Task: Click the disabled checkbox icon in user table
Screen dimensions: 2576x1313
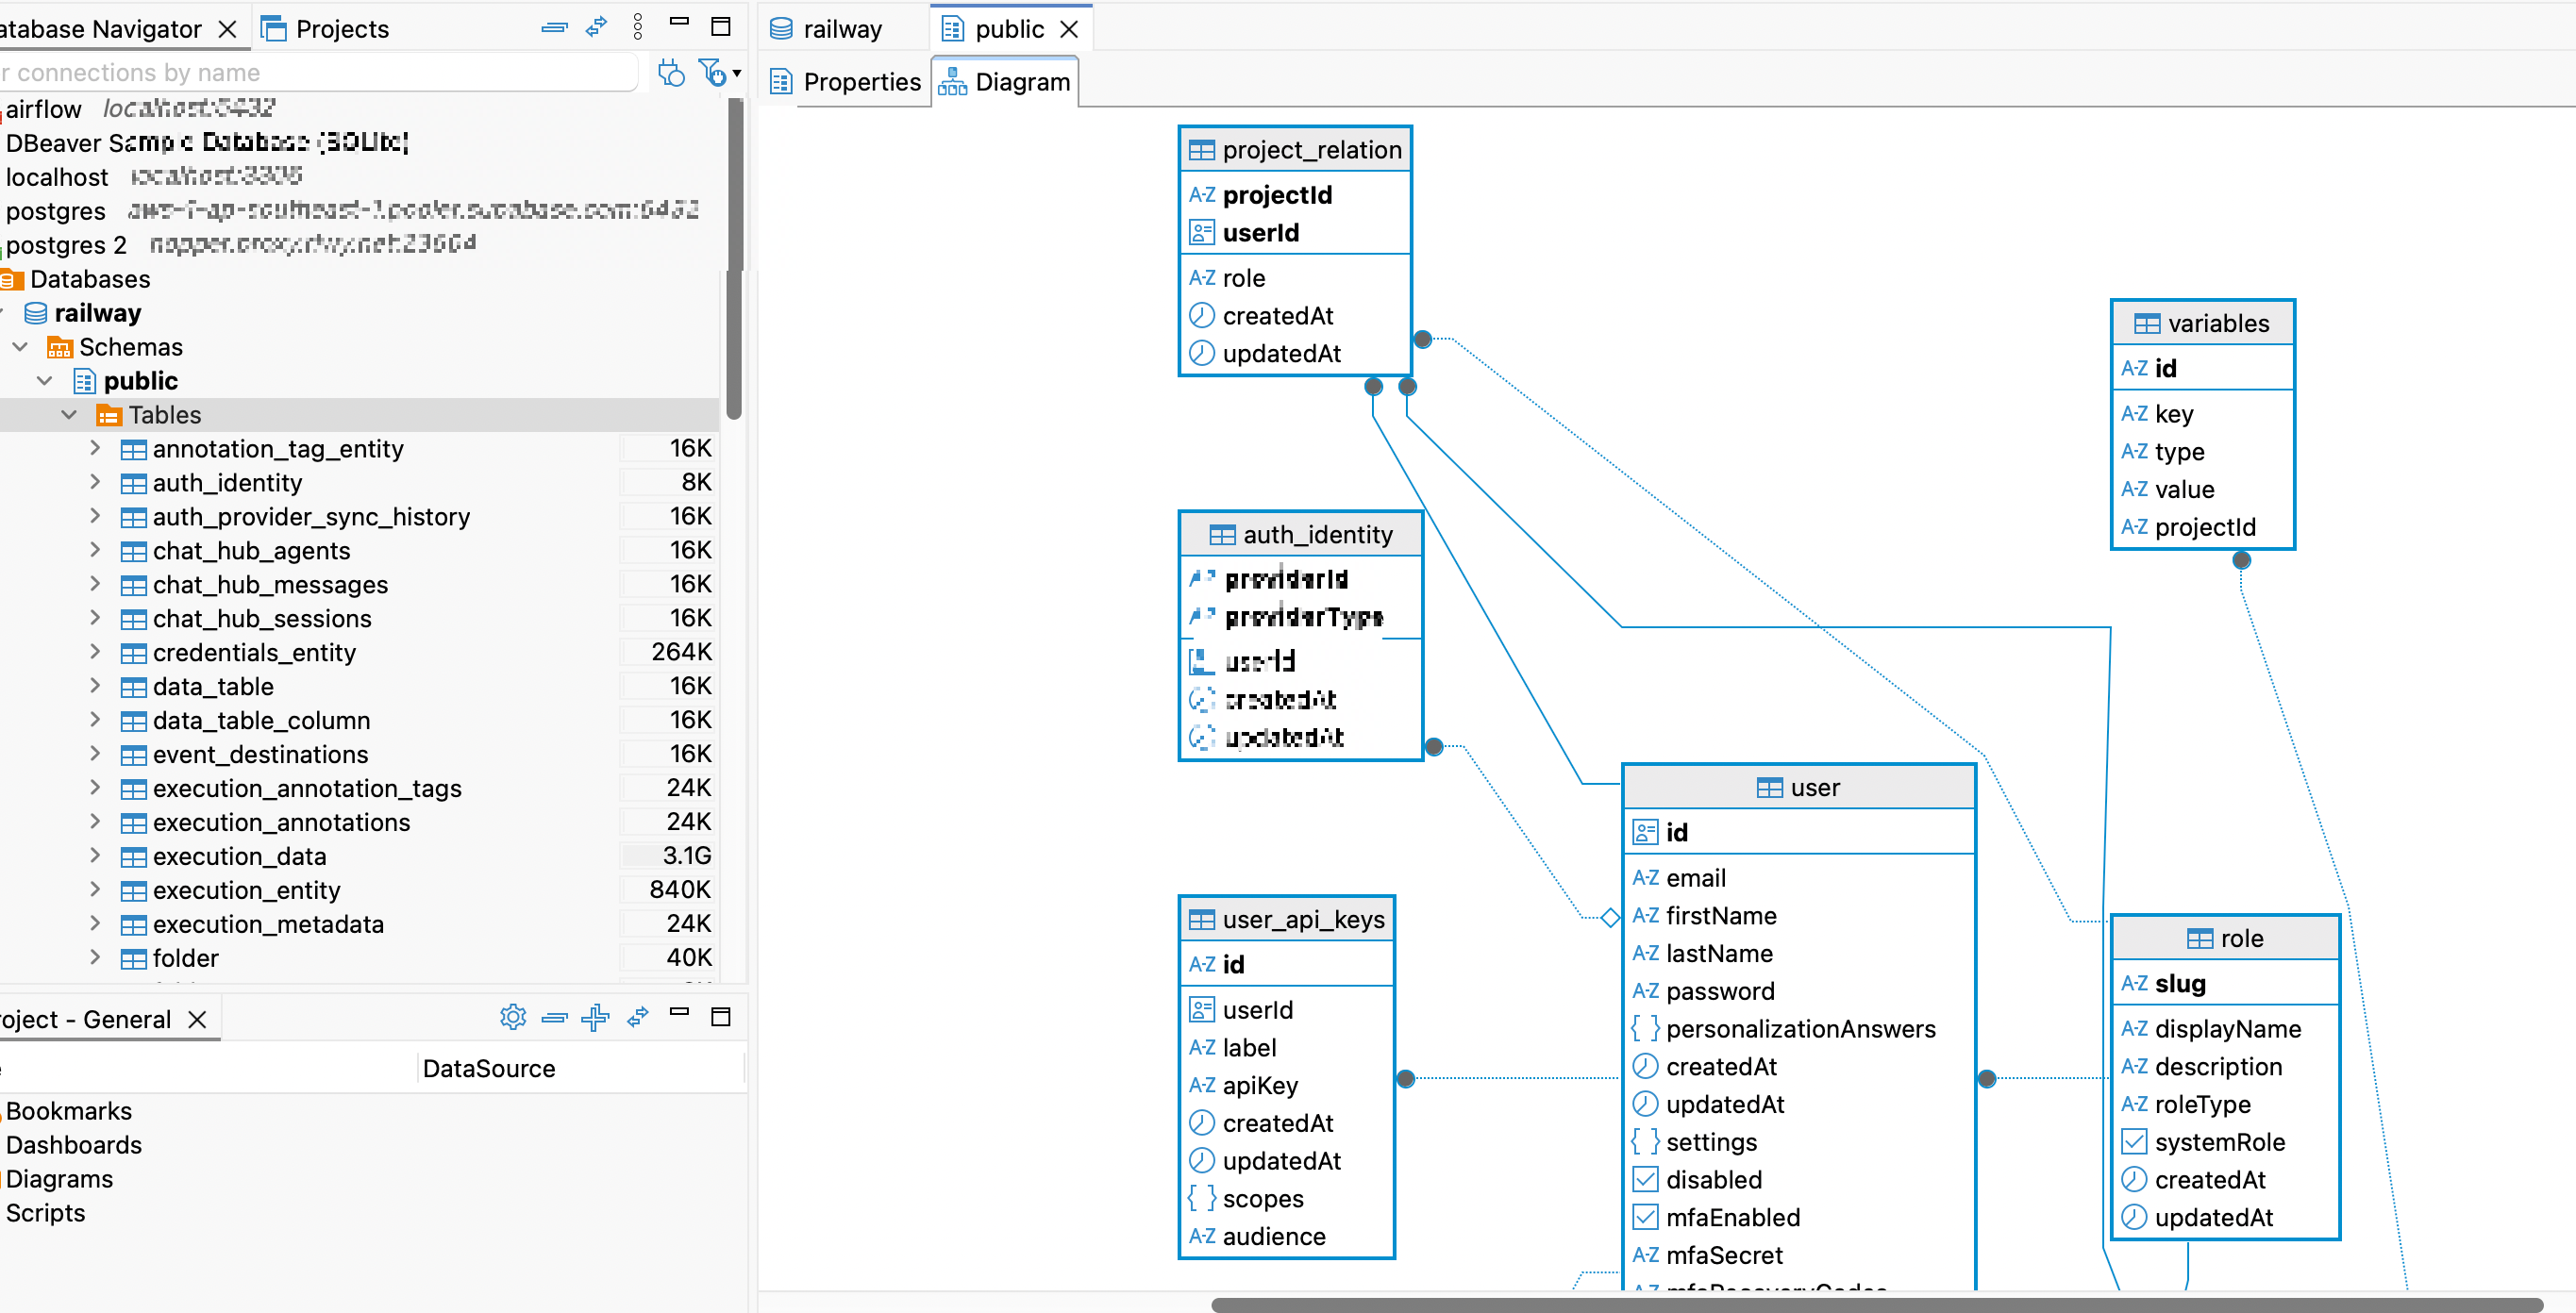Action: pos(1645,1180)
